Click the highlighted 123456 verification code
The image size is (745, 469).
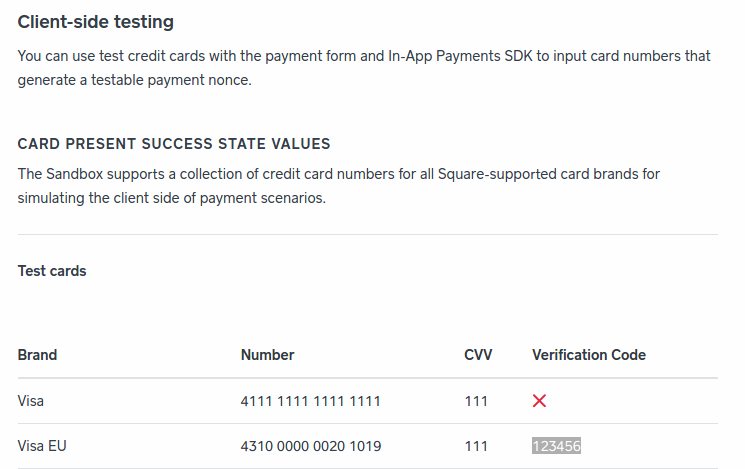pos(556,446)
